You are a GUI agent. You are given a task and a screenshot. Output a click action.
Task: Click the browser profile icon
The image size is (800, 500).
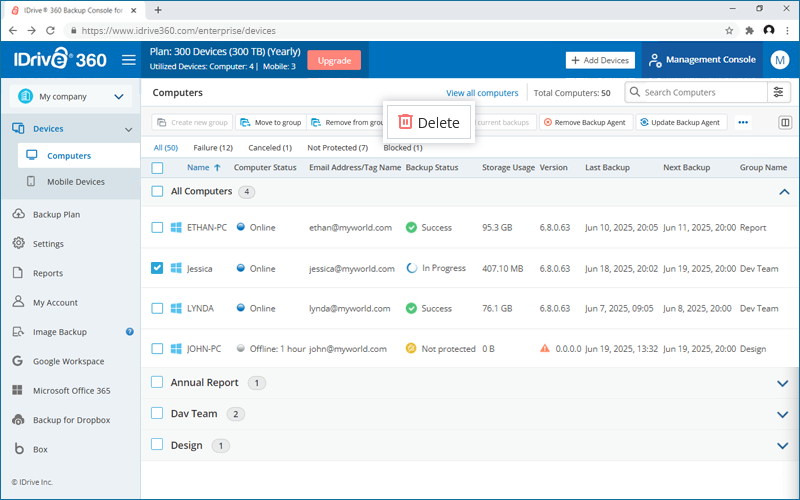click(x=769, y=31)
